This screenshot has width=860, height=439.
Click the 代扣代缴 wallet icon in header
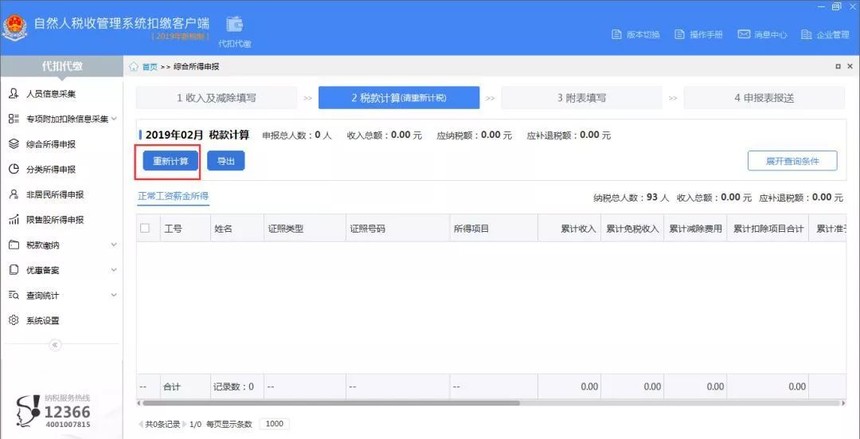[234, 25]
